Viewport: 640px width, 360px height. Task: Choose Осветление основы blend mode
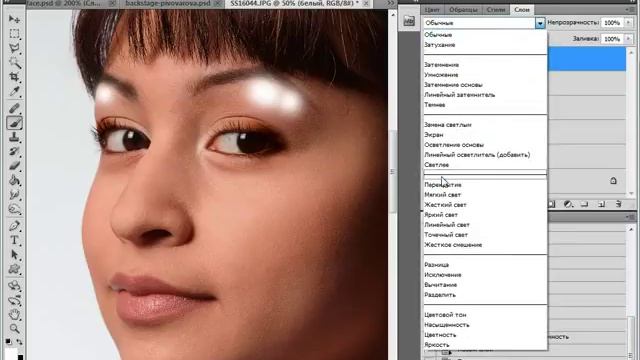(x=485, y=145)
